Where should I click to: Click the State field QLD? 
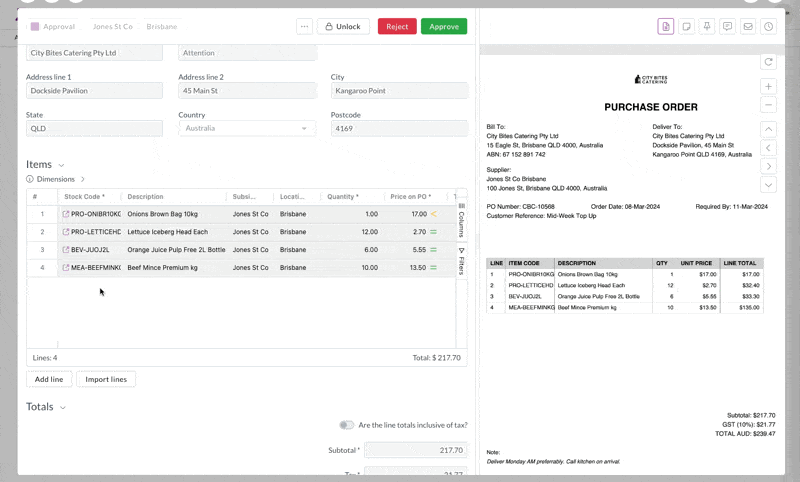(x=94, y=129)
